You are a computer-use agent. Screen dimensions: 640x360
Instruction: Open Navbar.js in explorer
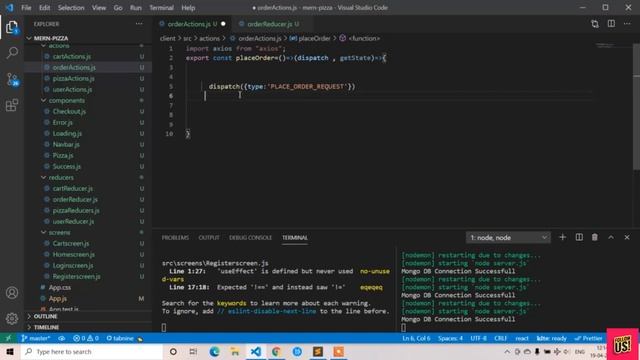tap(66, 144)
